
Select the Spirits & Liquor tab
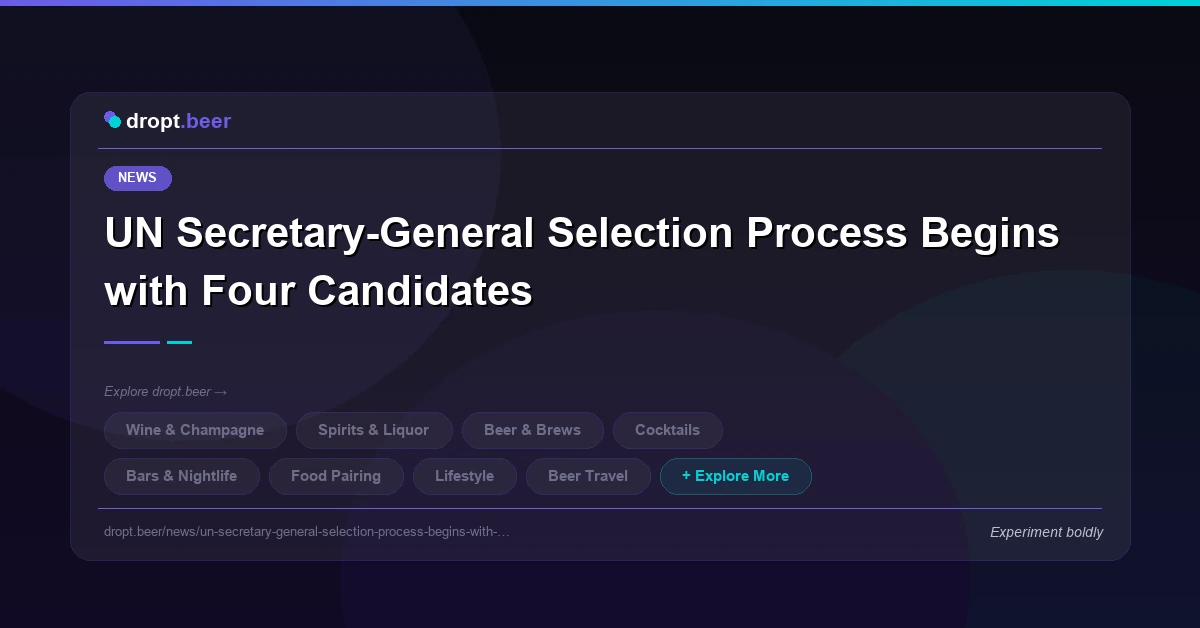374,430
